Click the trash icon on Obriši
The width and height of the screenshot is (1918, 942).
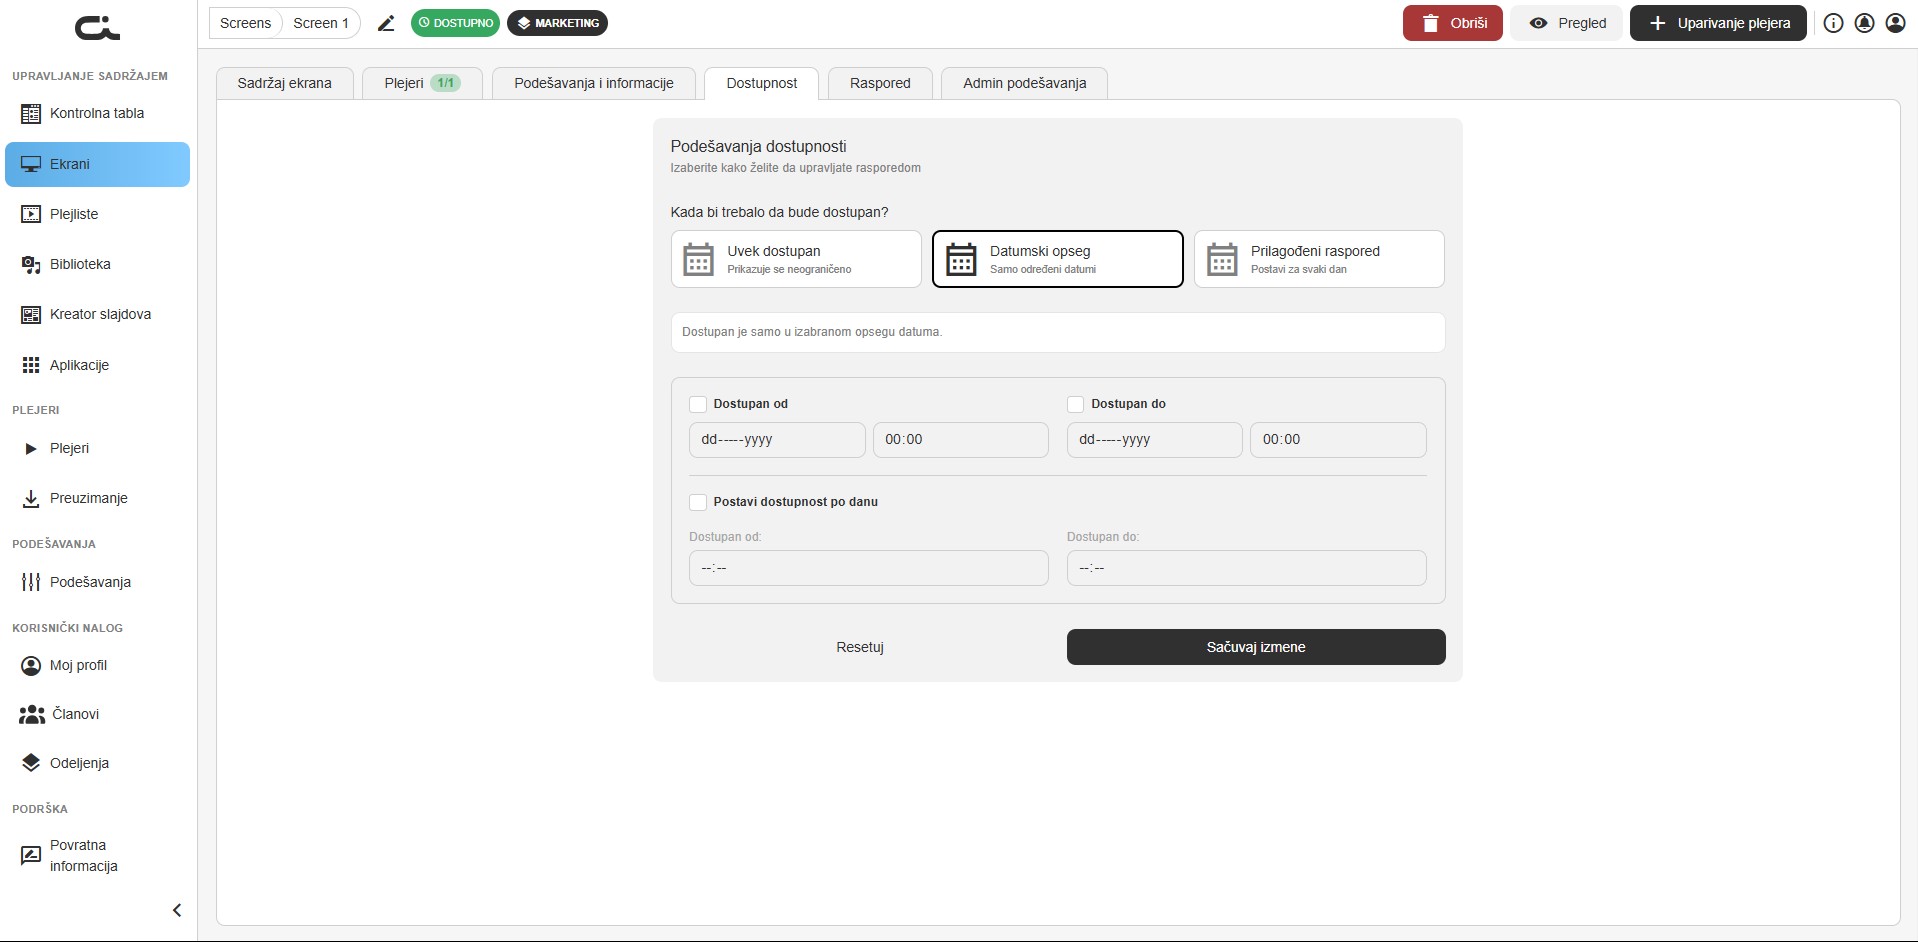tap(1431, 23)
